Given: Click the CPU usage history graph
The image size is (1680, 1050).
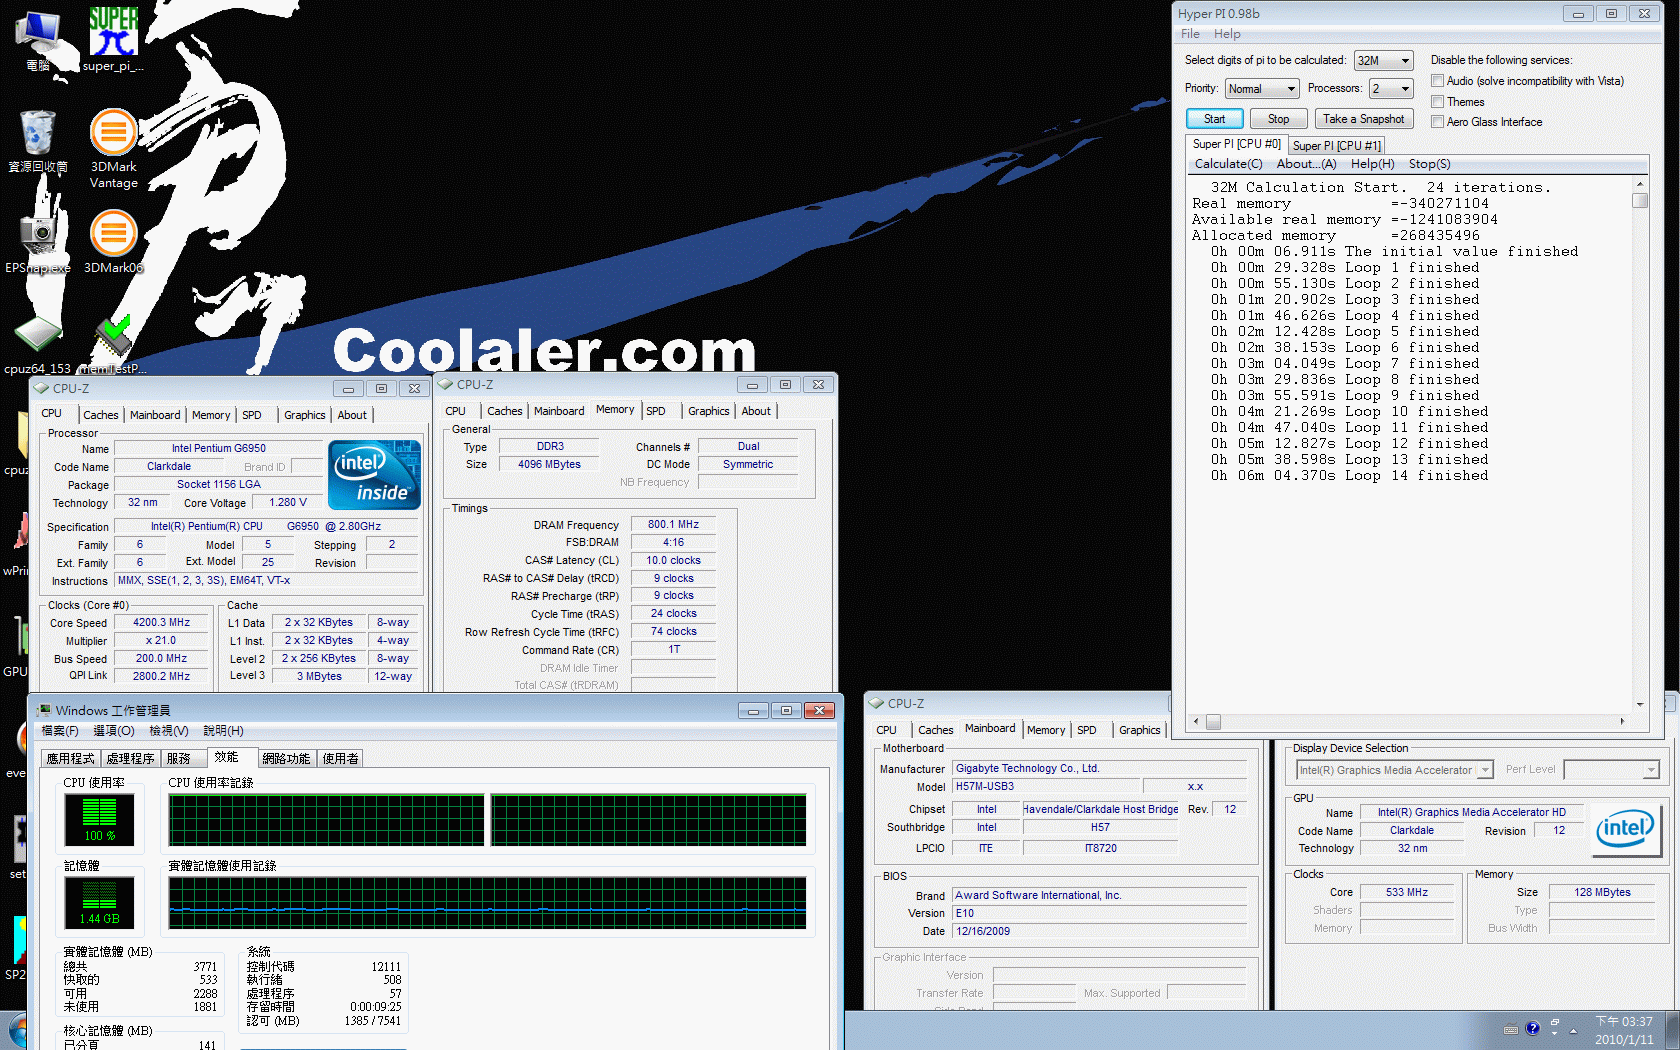Looking at the screenshot, I should pyautogui.click(x=488, y=820).
